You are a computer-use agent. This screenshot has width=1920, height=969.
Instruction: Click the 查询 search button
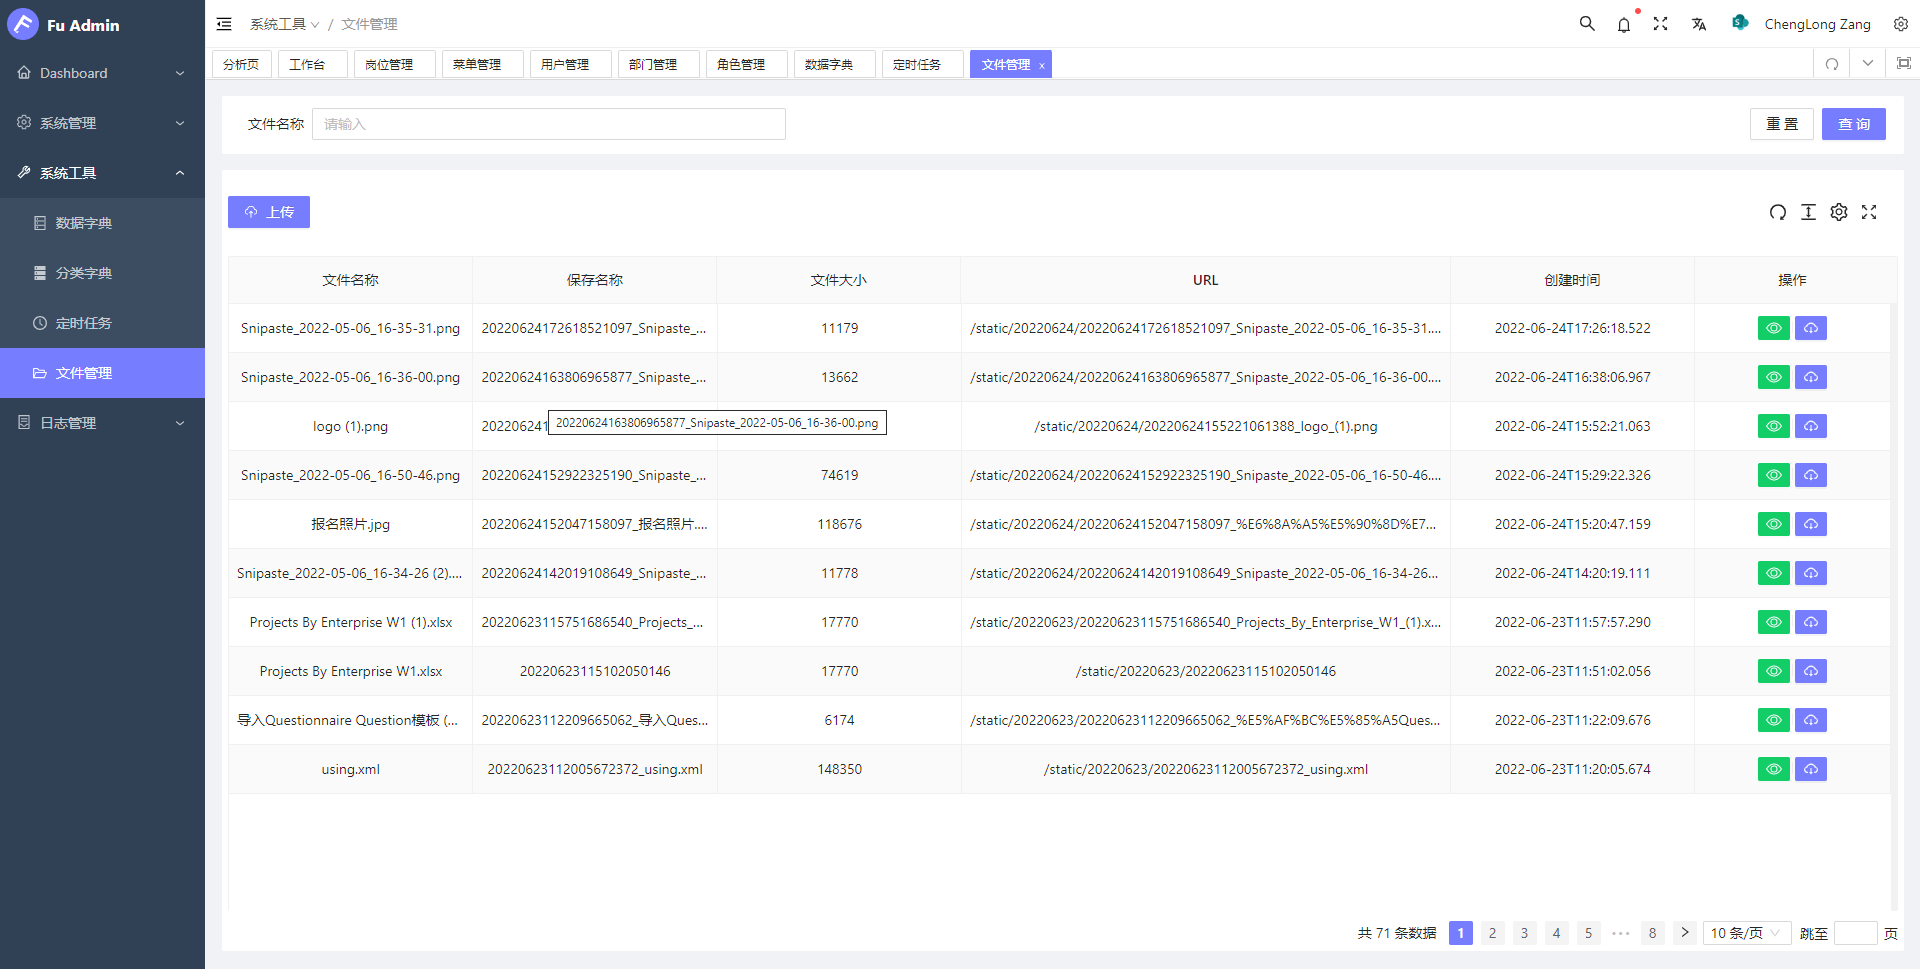point(1853,124)
